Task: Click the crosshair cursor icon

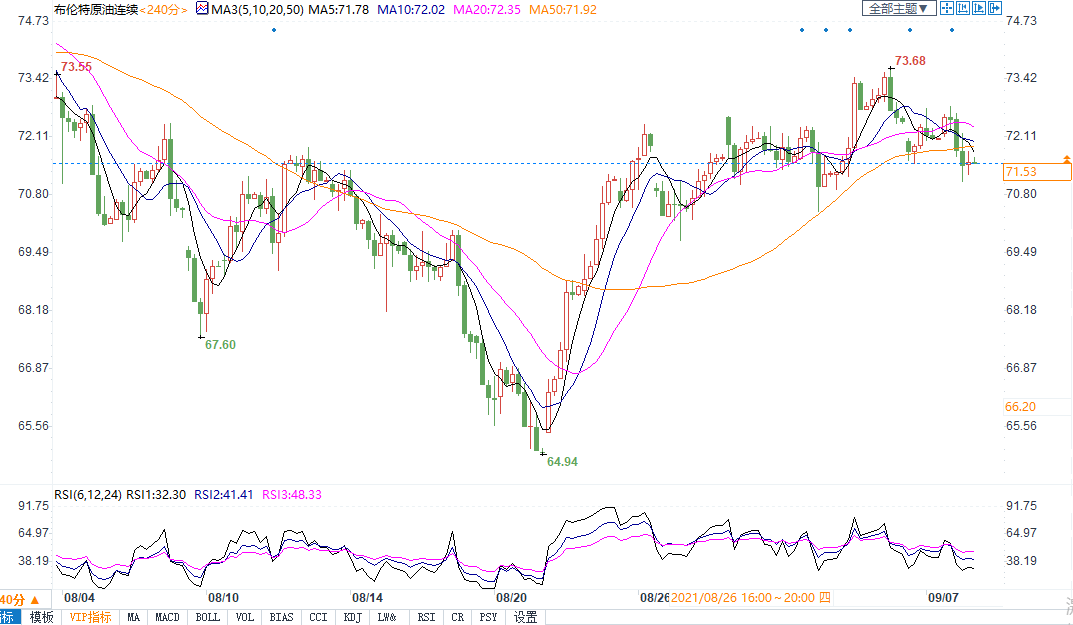Action: tap(946, 8)
